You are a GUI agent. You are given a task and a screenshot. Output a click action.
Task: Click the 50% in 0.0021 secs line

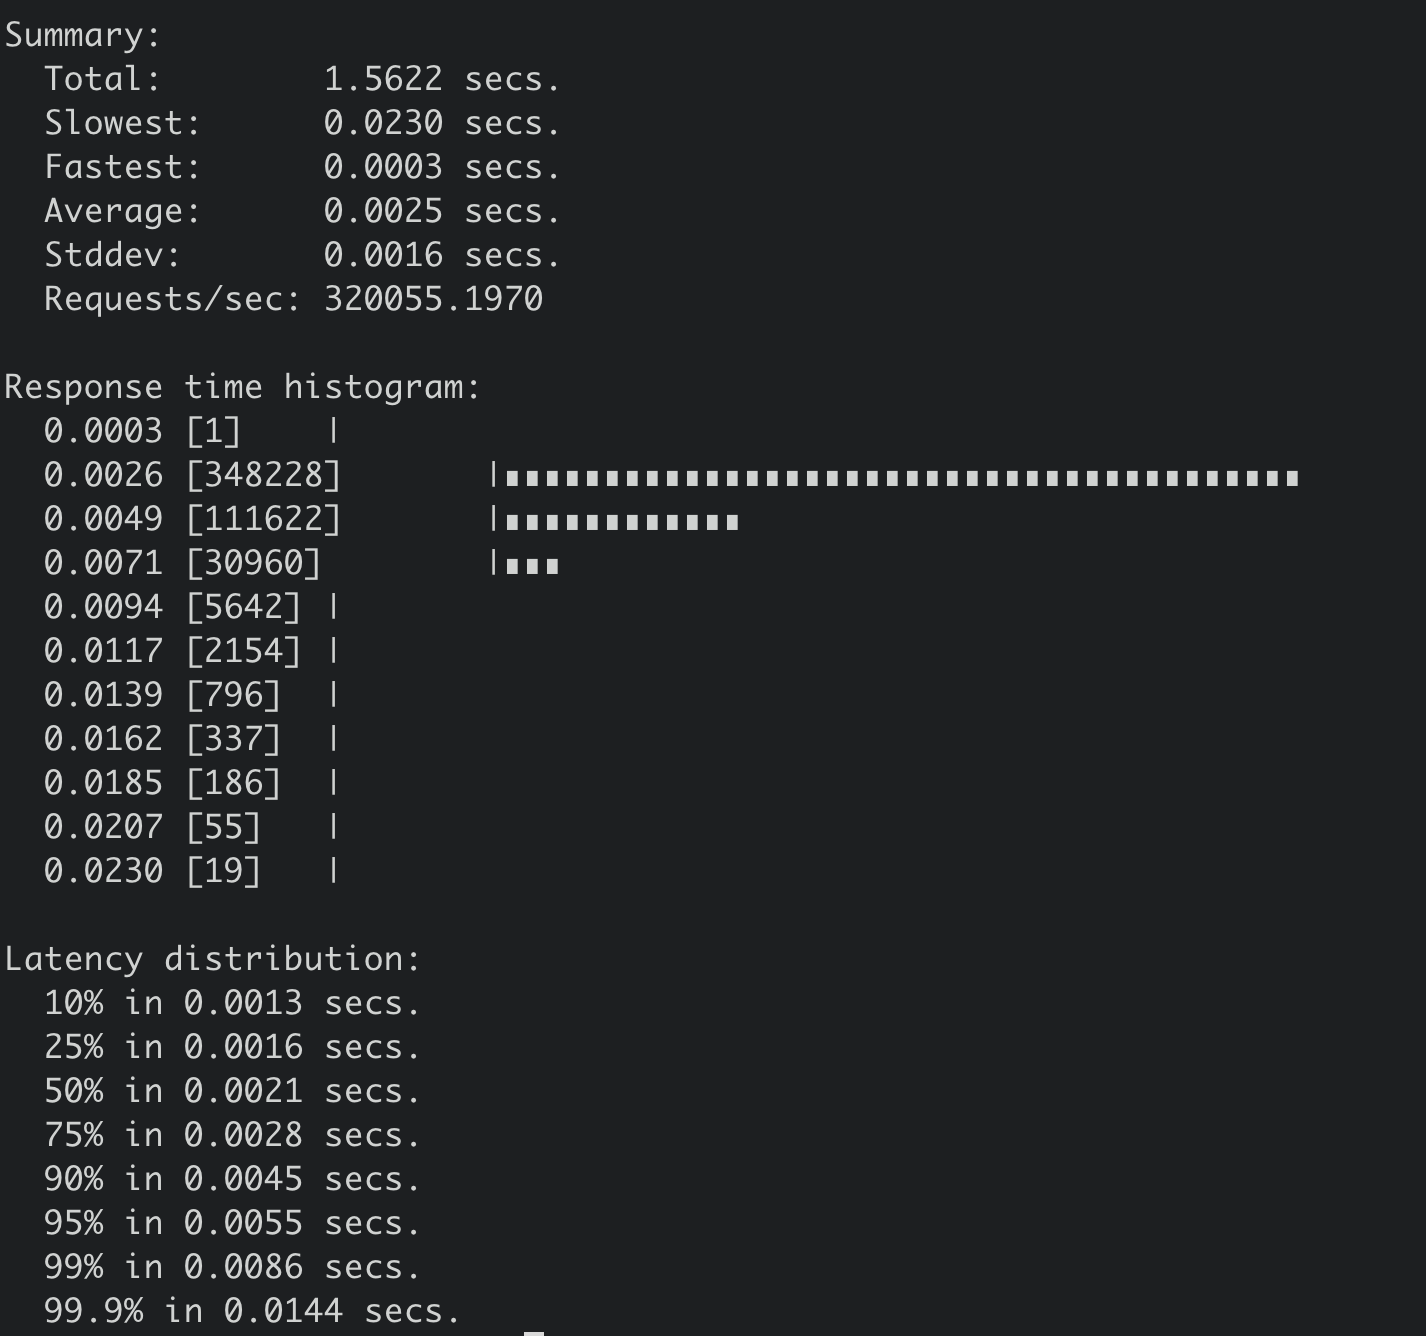[x=232, y=1091]
